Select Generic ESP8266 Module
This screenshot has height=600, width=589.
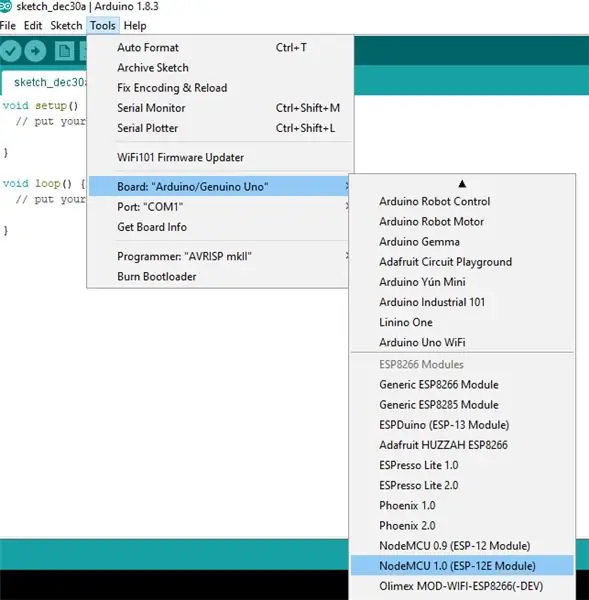(x=462, y=385)
